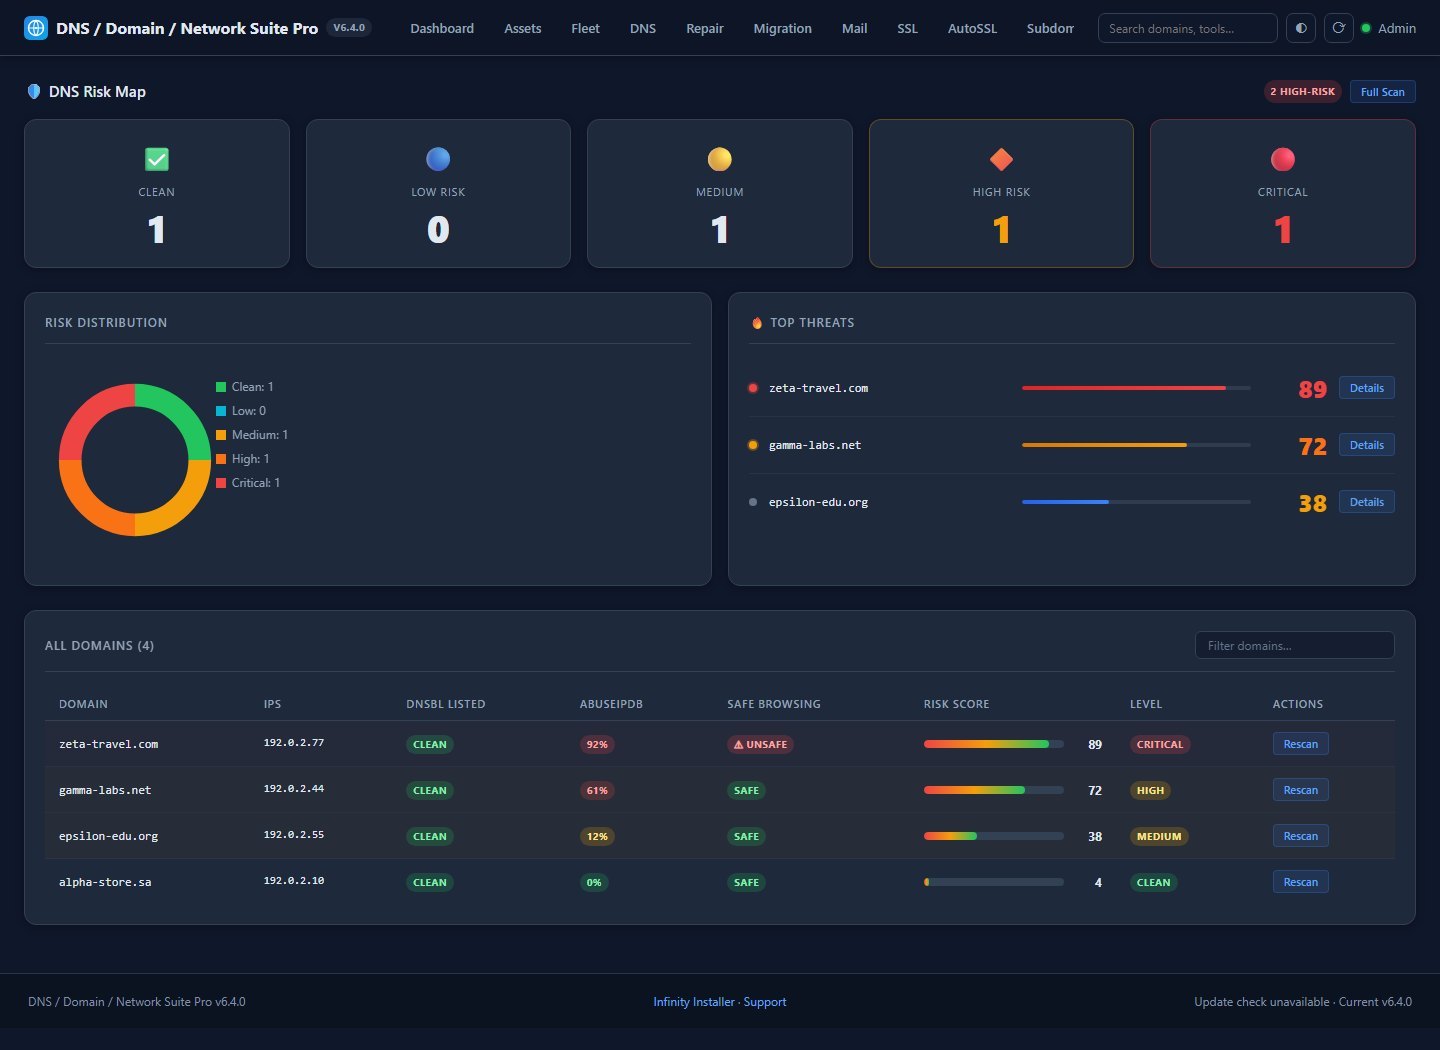Click the zeta-travel.com threat score bar
This screenshot has width=1440, height=1050.
(1136, 388)
